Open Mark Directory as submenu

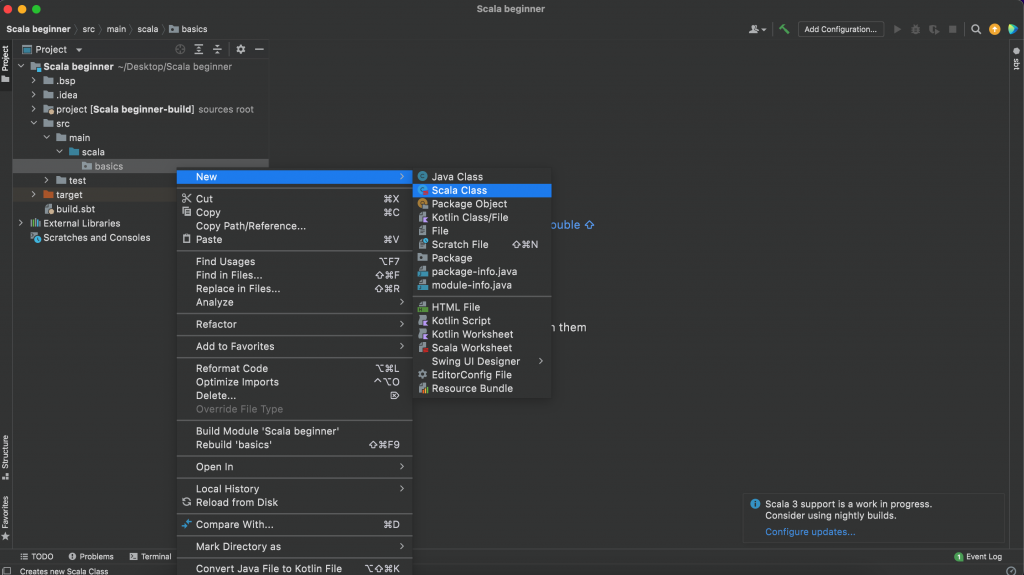(295, 546)
